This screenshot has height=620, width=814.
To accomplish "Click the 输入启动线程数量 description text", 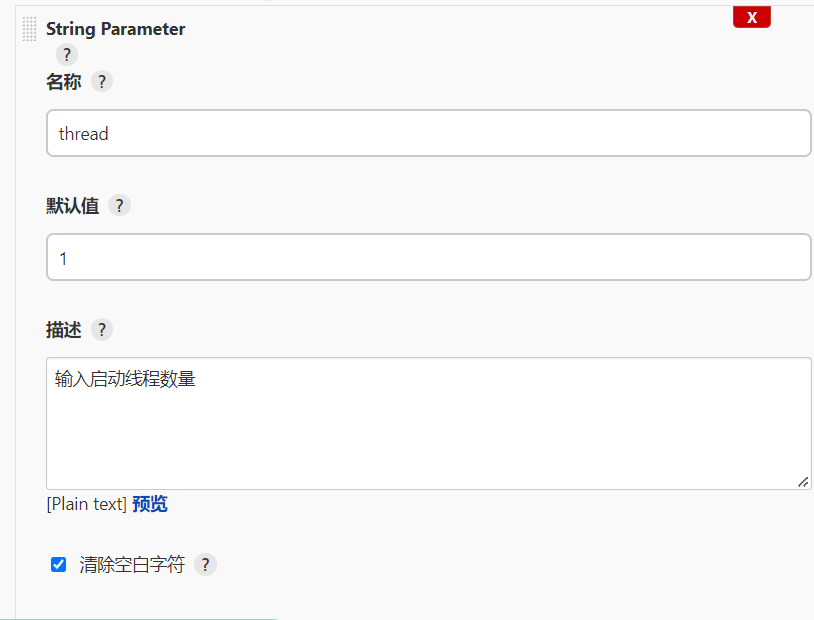I will [x=125, y=379].
